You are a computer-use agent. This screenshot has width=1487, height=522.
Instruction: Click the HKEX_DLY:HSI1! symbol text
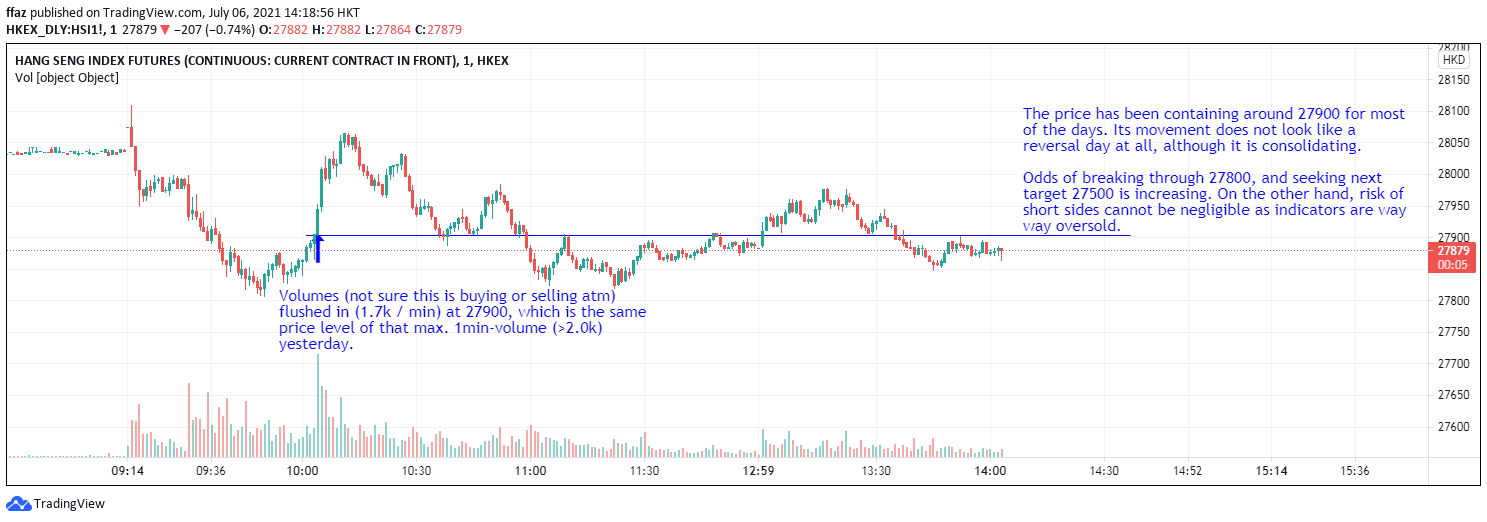click(x=59, y=29)
